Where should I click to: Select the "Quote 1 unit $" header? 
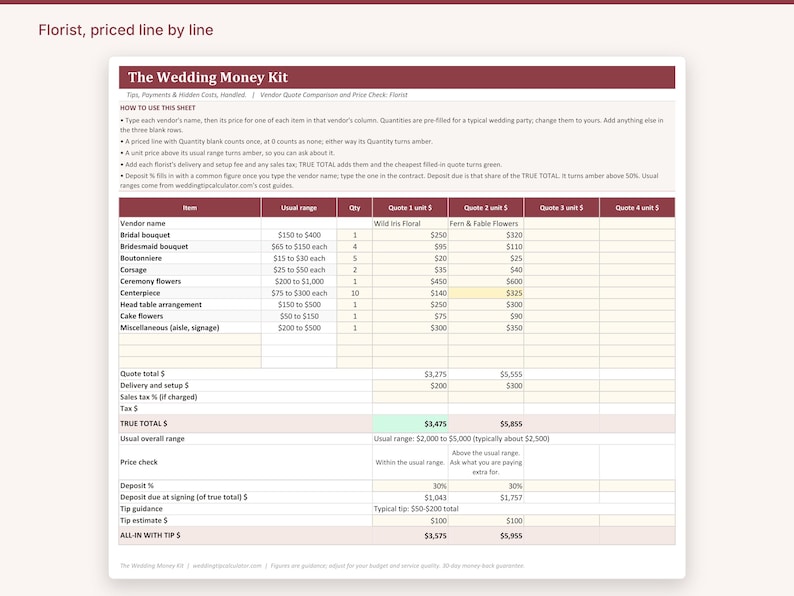click(410, 208)
